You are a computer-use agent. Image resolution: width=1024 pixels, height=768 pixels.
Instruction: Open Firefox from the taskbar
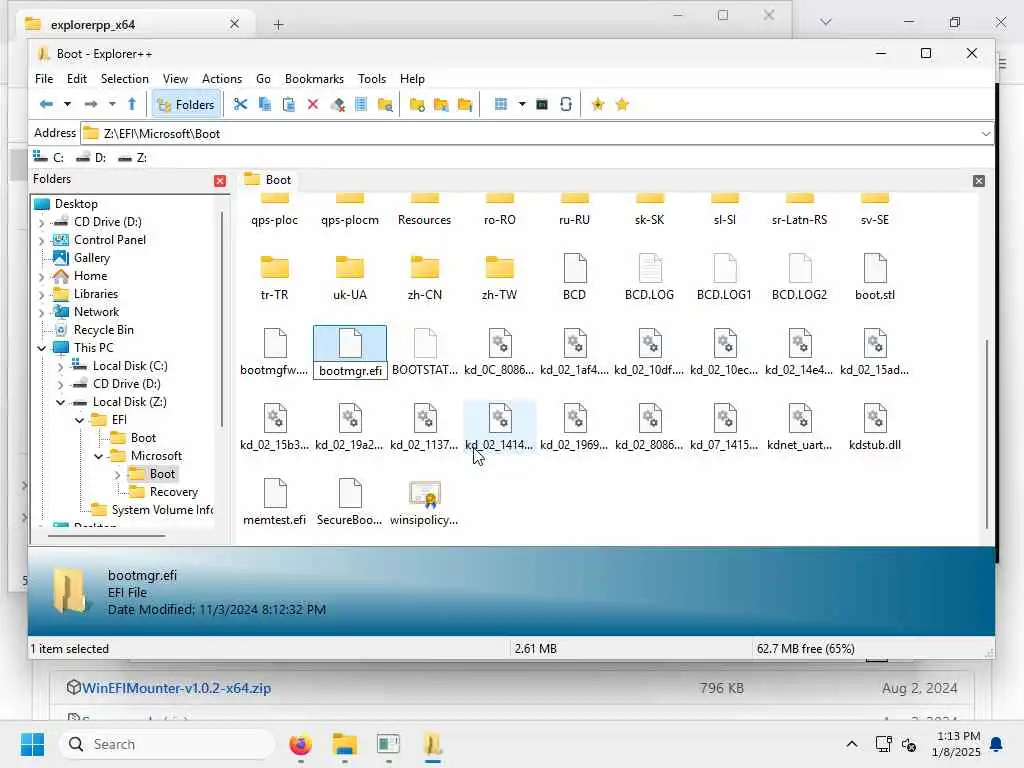[300, 744]
